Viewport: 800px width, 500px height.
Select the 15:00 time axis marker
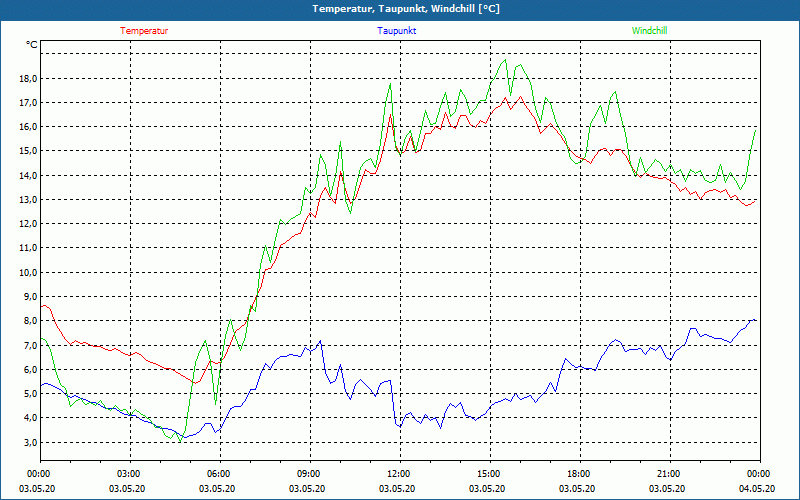tap(488, 474)
